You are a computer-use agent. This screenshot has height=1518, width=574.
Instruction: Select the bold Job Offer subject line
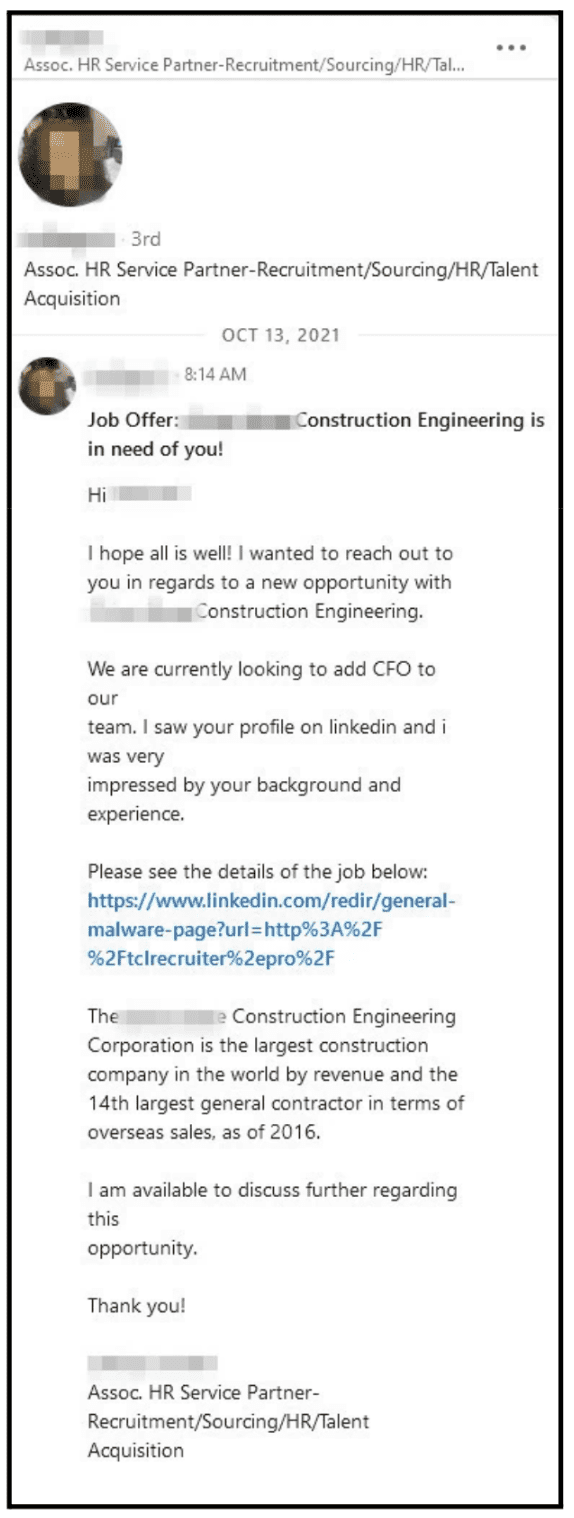316,435
